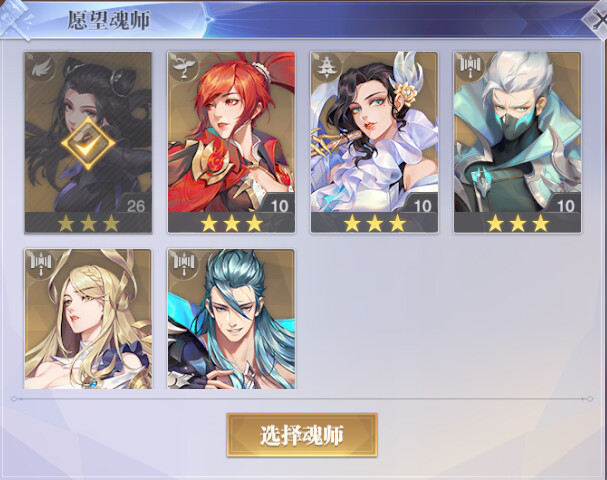This screenshot has height=480, width=607.
Task: Click the class icon on blue-haired man card
Action: pos(184,264)
